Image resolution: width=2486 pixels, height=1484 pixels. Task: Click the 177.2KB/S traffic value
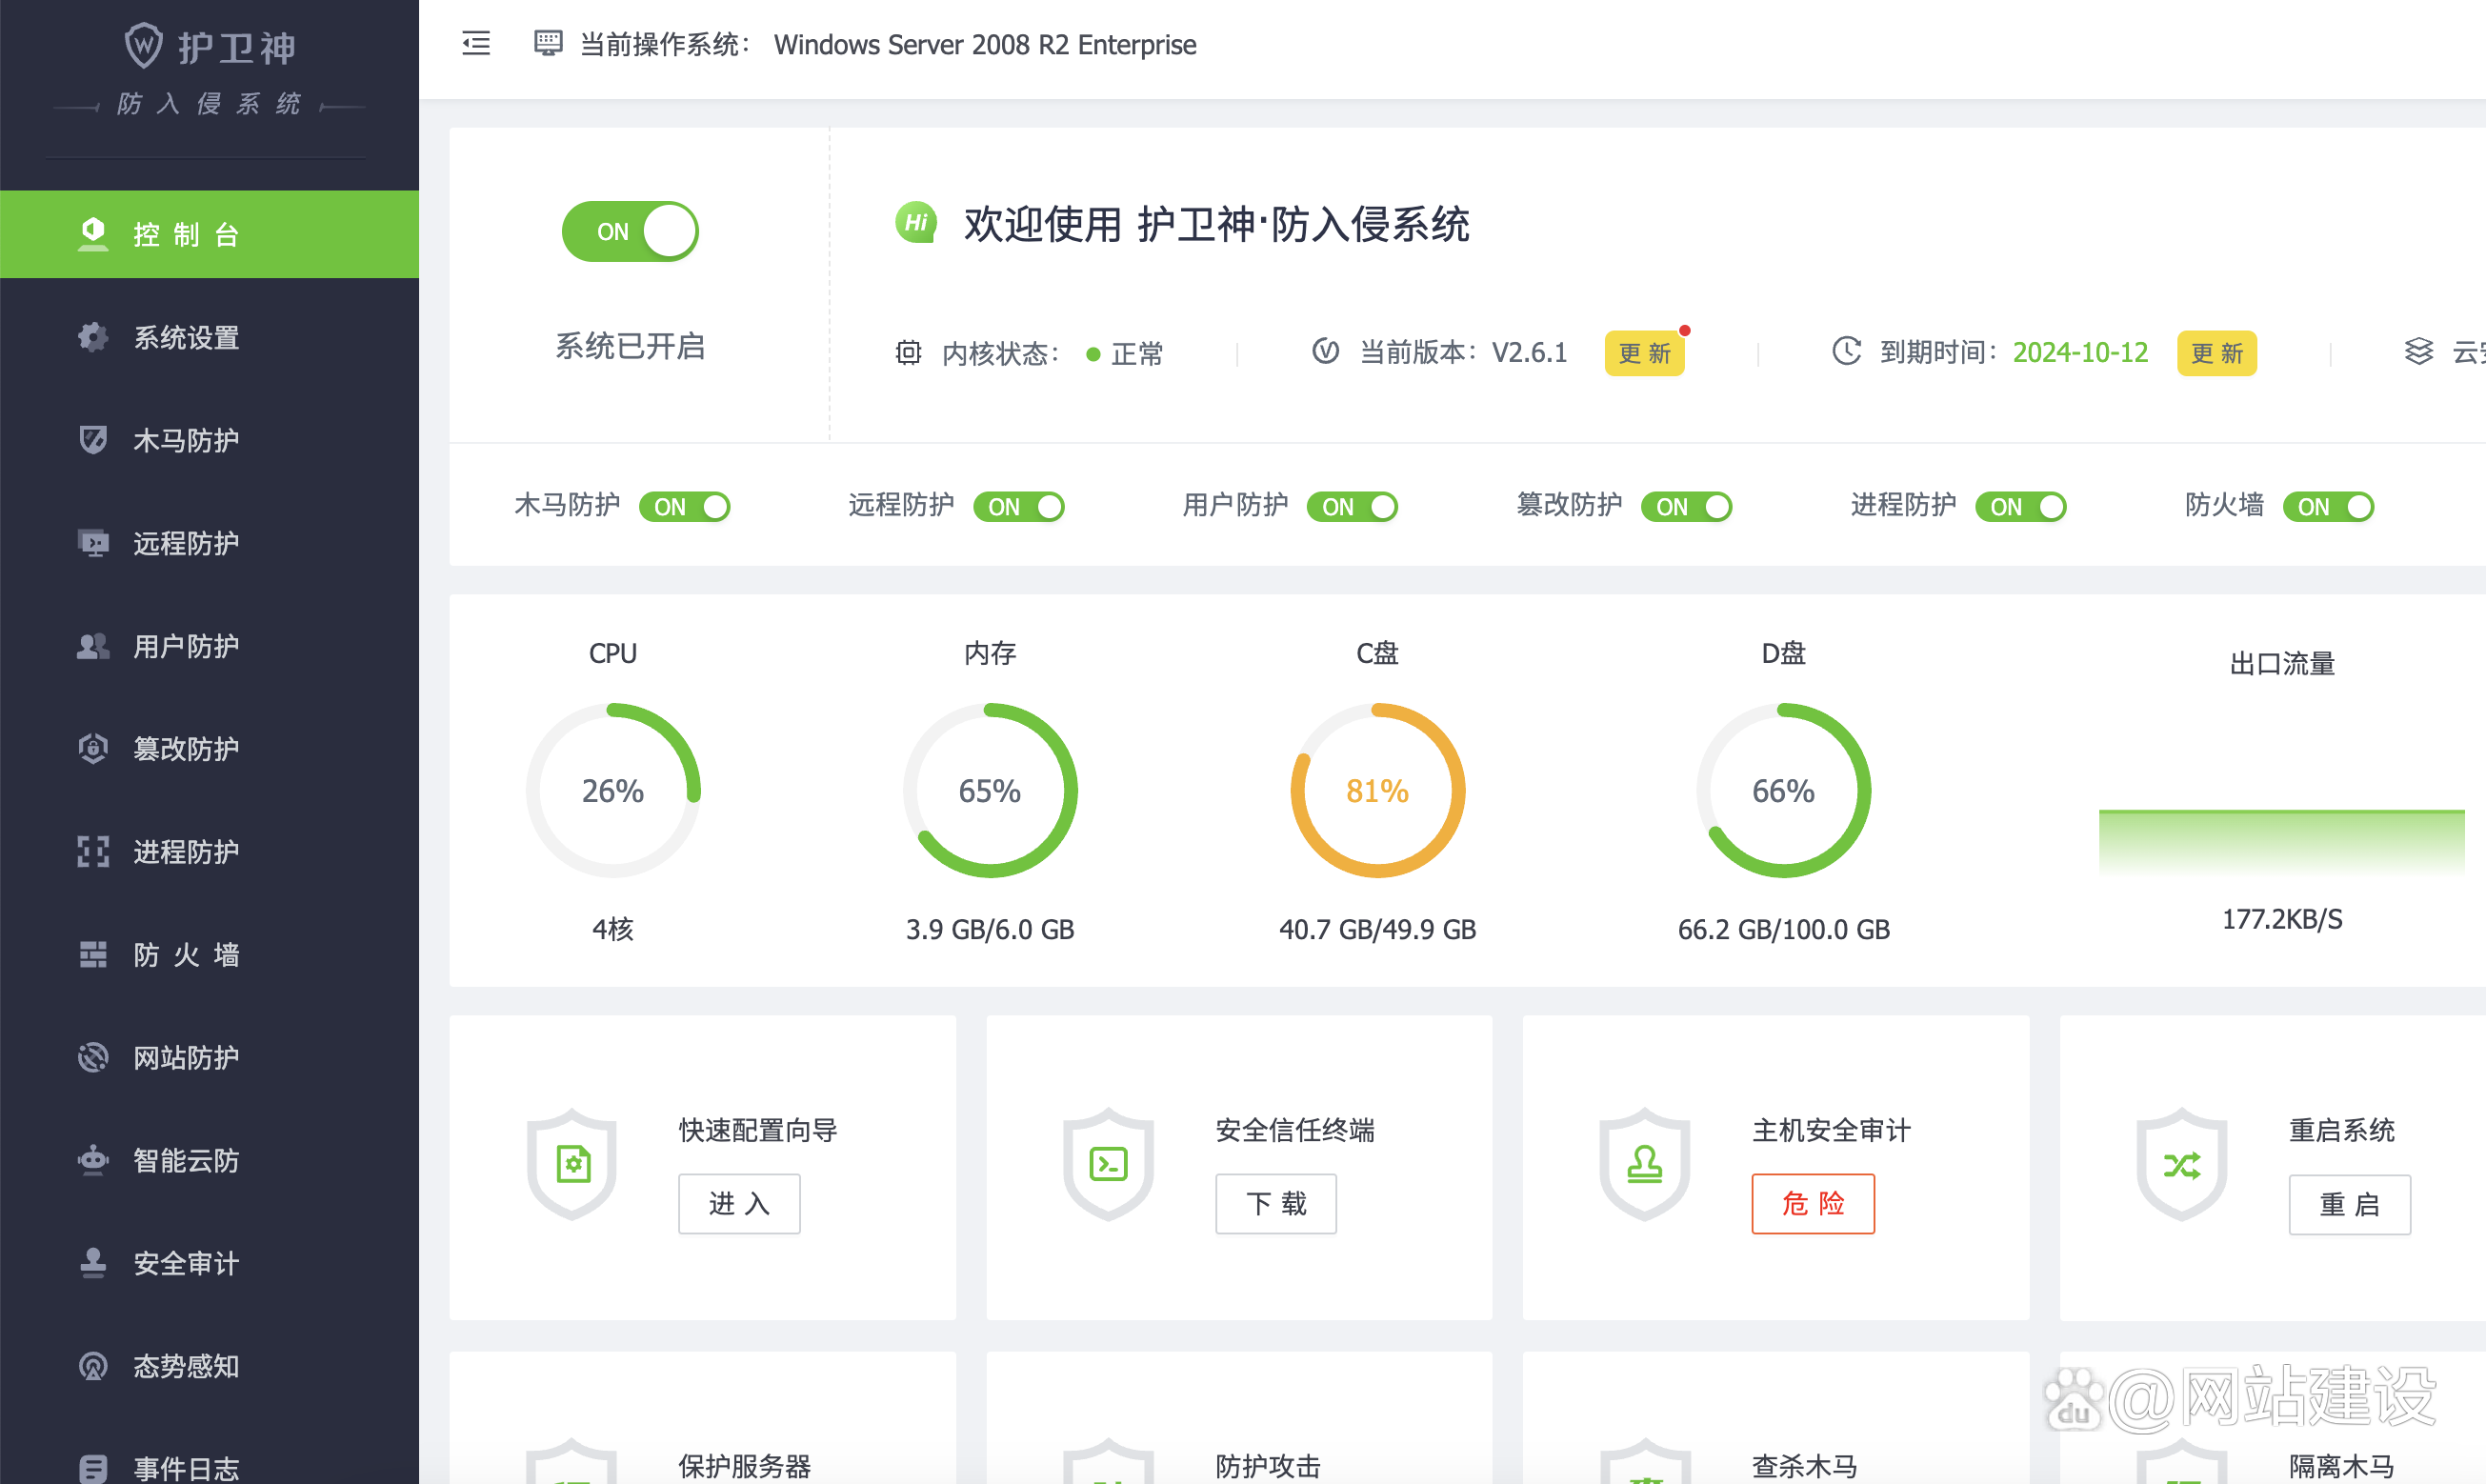pos(2282,918)
